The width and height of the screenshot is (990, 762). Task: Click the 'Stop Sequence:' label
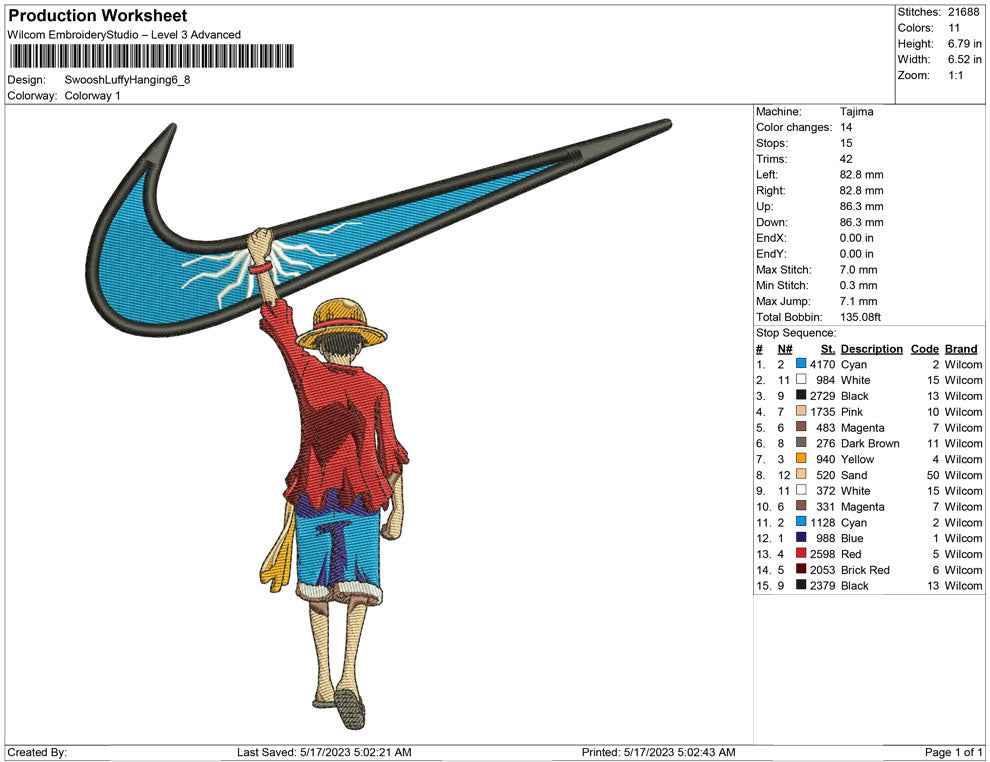(796, 333)
